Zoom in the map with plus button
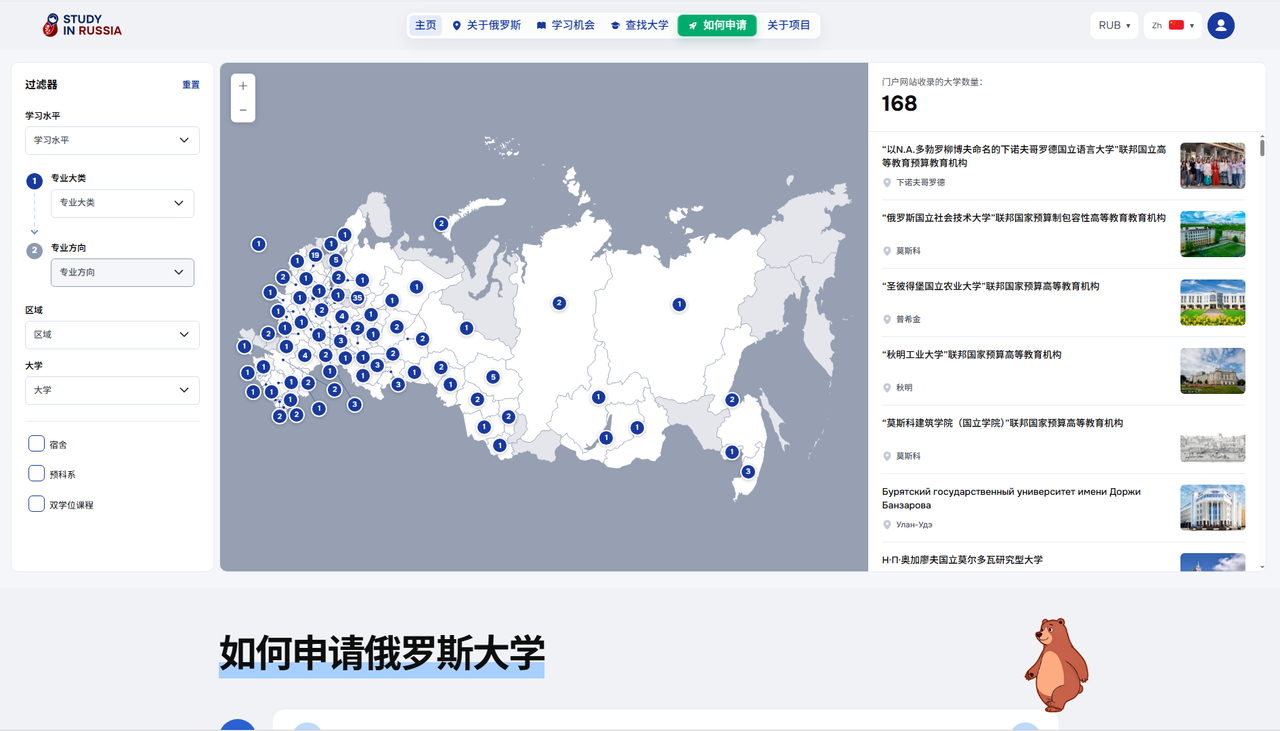 (243, 86)
